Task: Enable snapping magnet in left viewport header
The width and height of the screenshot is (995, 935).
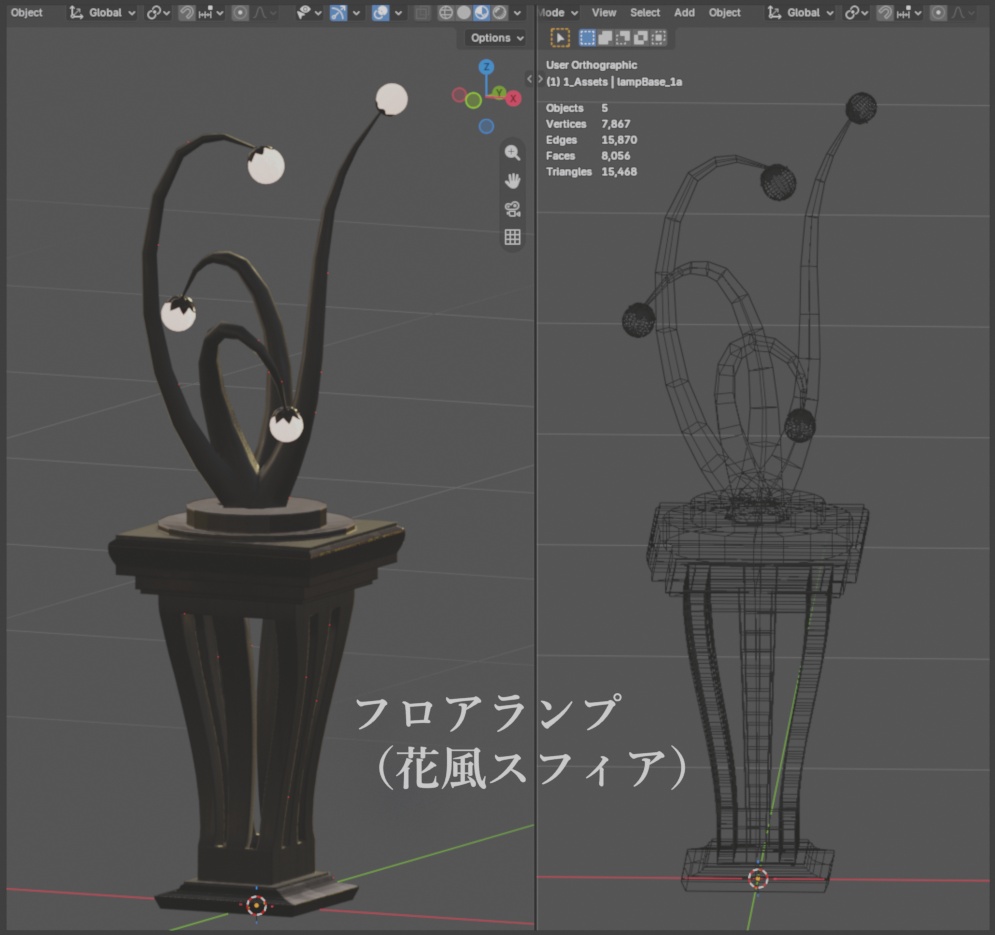Action: (x=187, y=13)
